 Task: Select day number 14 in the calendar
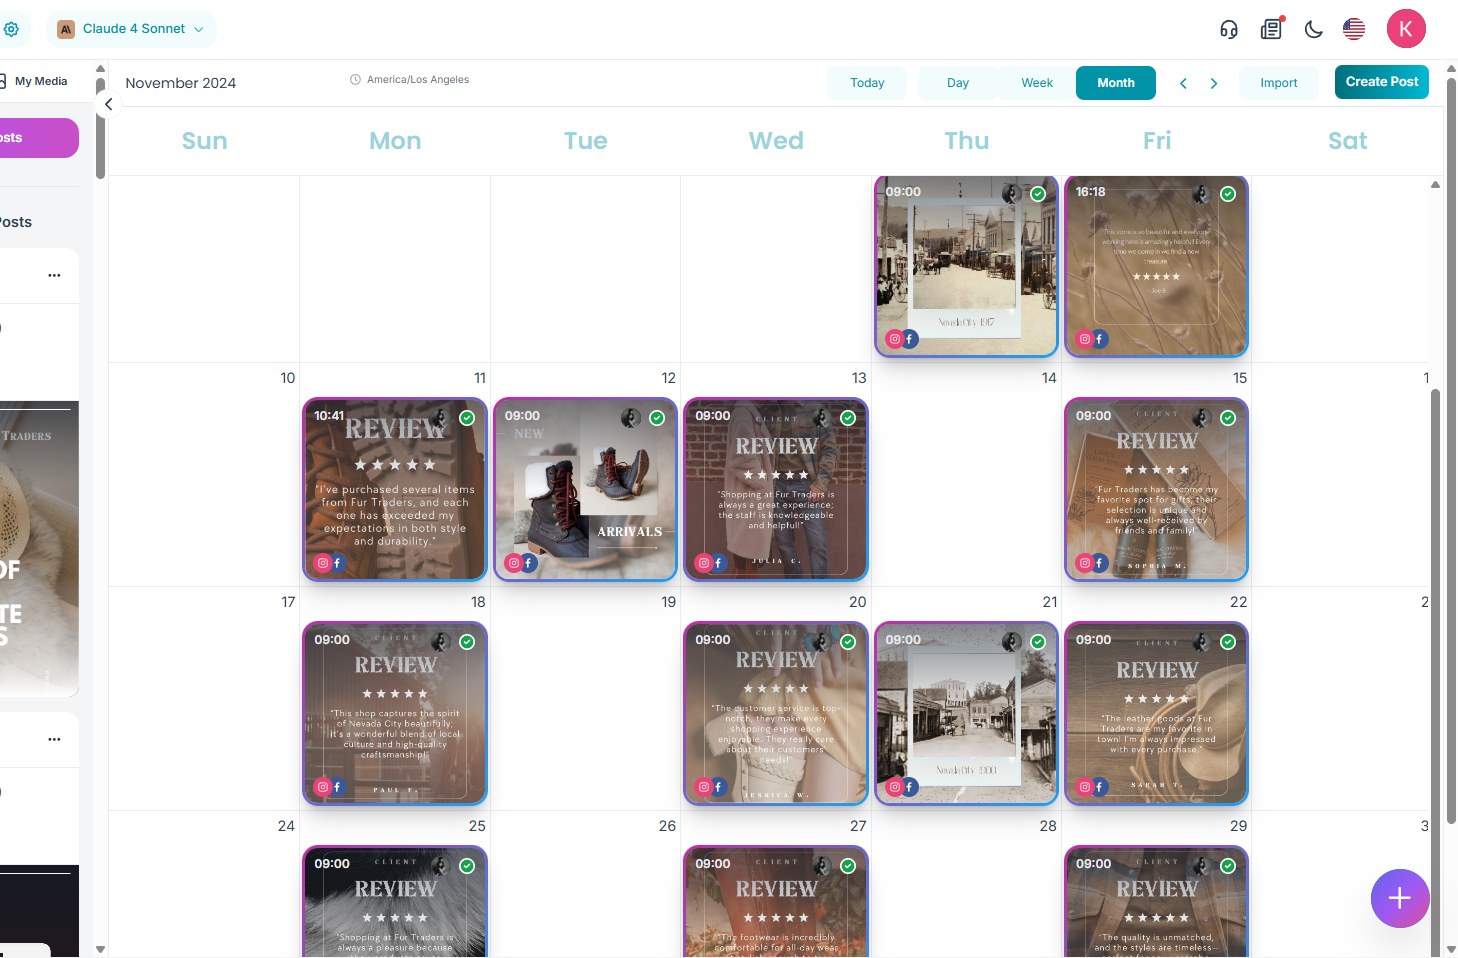click(1048, 378)
